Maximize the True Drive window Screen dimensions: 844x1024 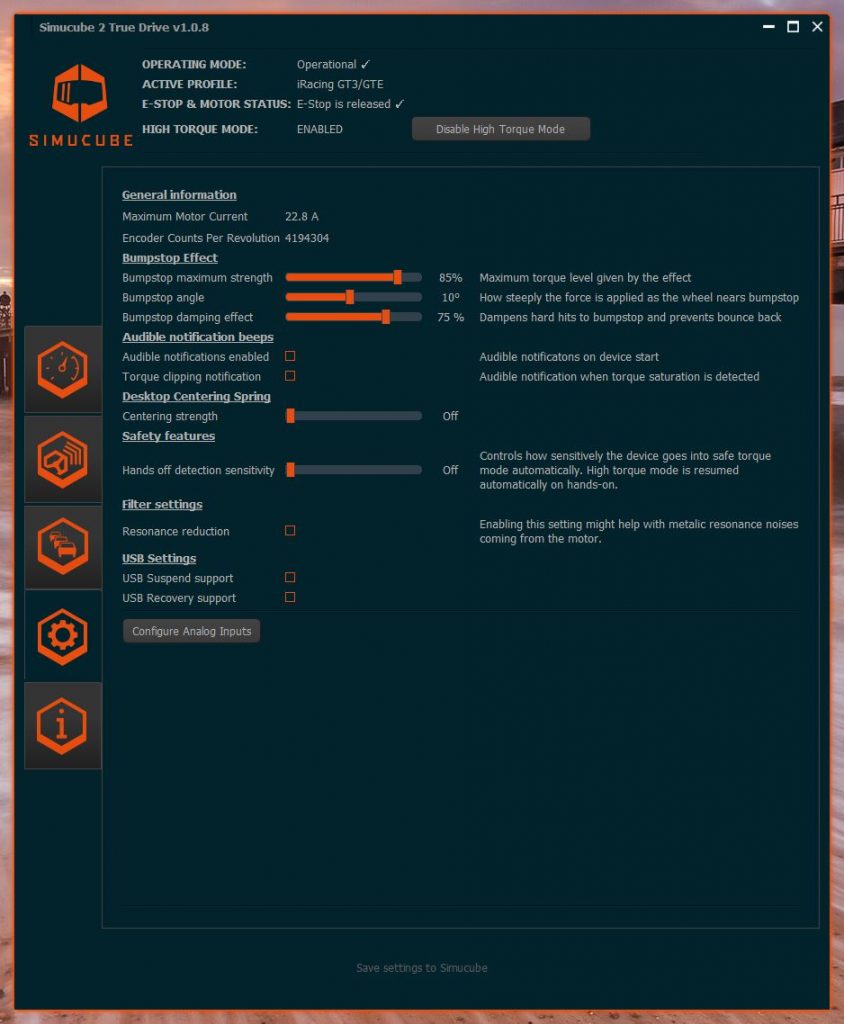(x=792, y=27)
